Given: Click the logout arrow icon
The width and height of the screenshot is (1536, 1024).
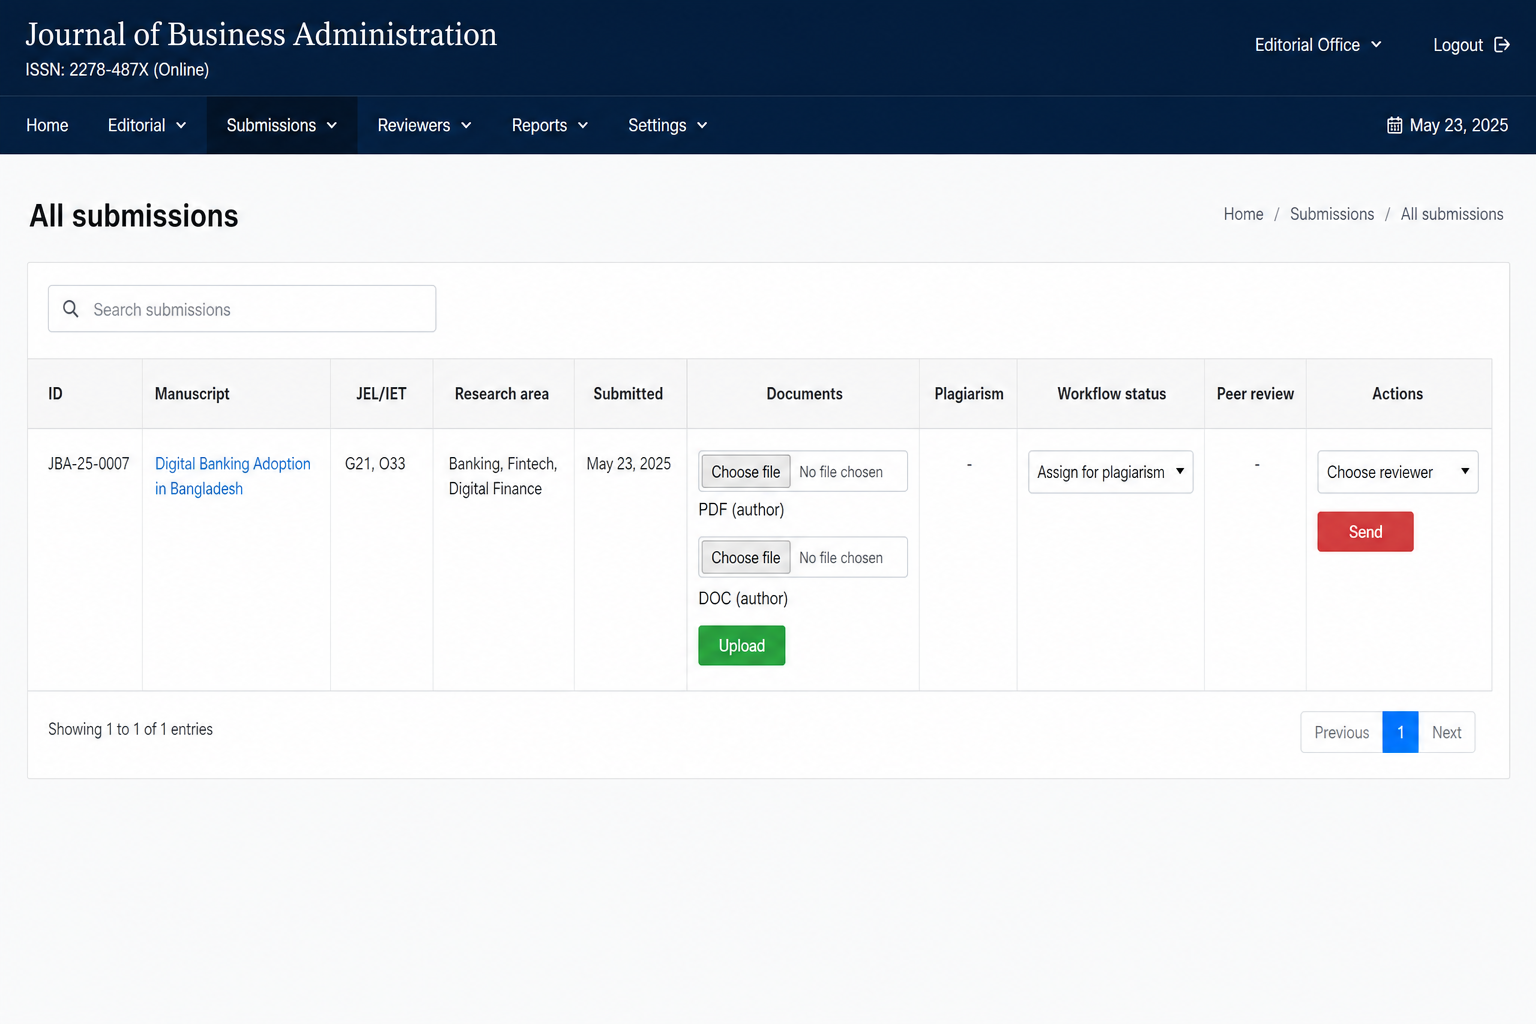Looking at the screenshot, I should tap(1501, 45).
